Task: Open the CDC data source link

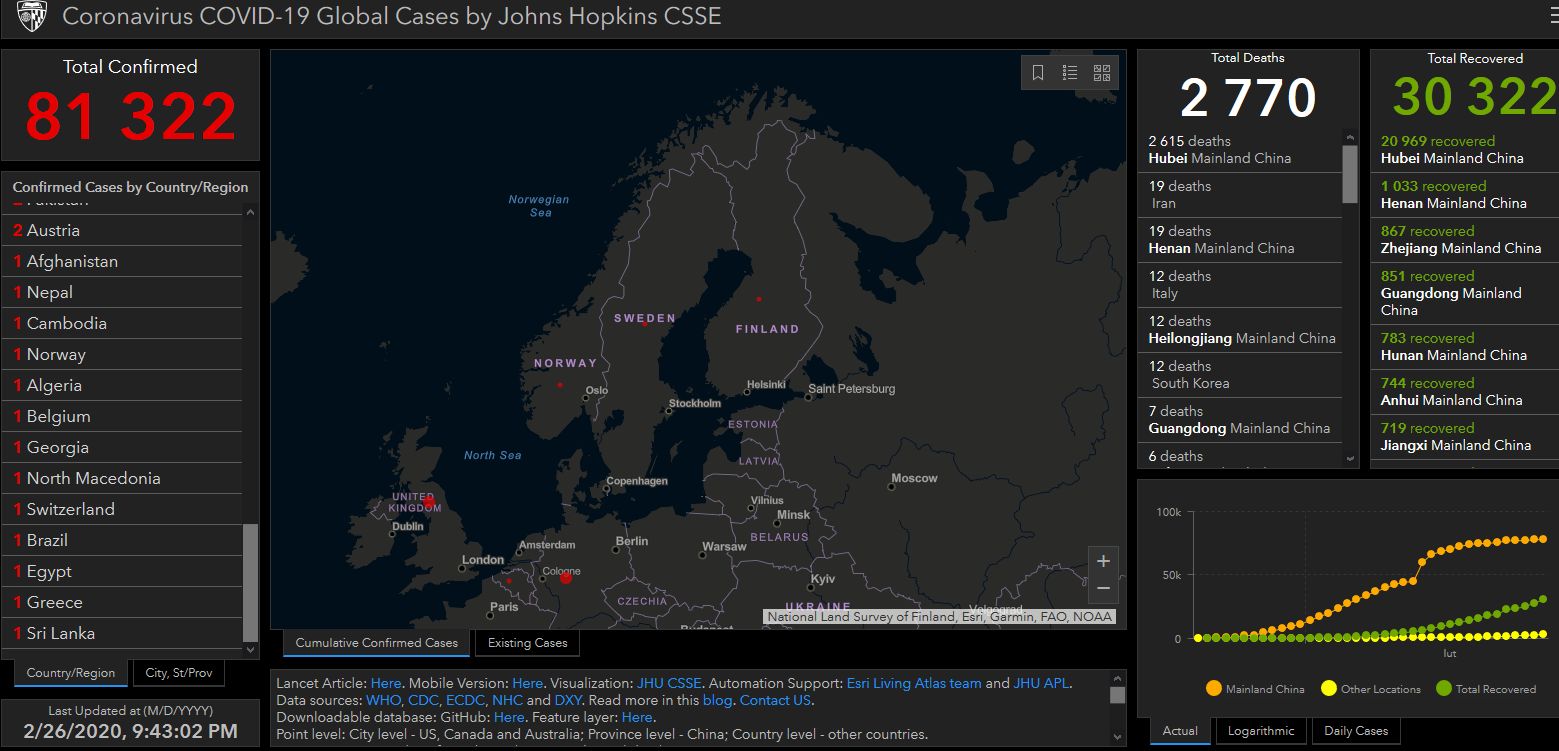Action: pos(423,700)
